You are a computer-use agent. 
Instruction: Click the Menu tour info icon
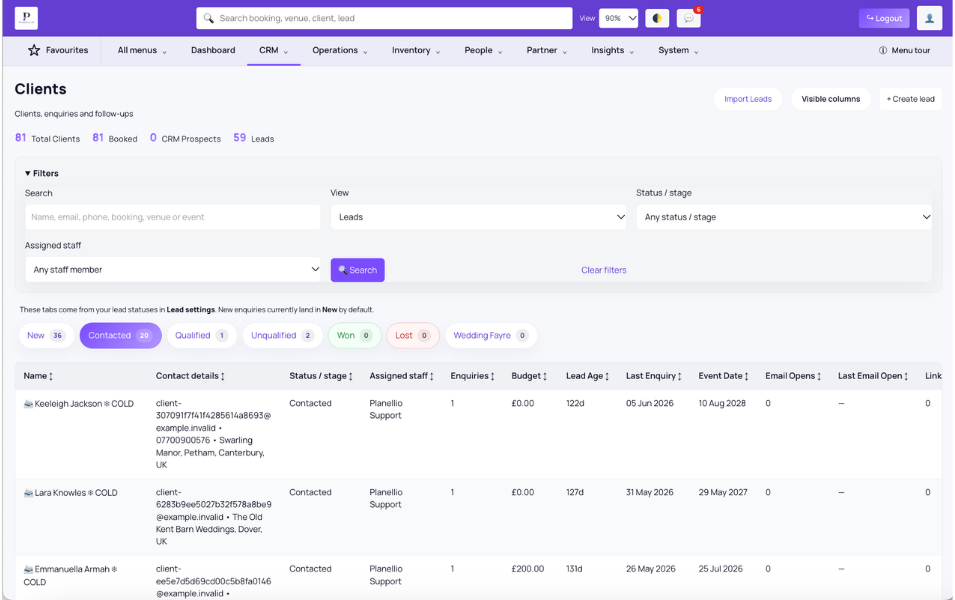pos(883,51)
